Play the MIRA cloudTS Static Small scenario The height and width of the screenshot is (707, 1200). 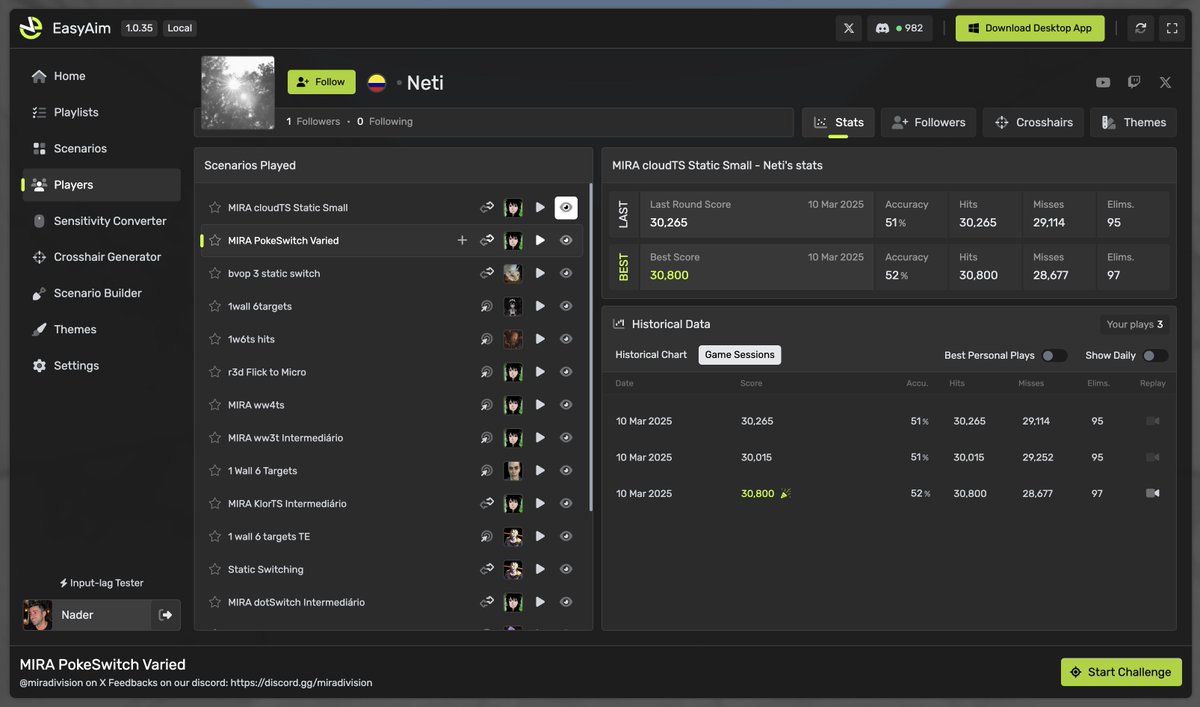[x=540, y=207]
